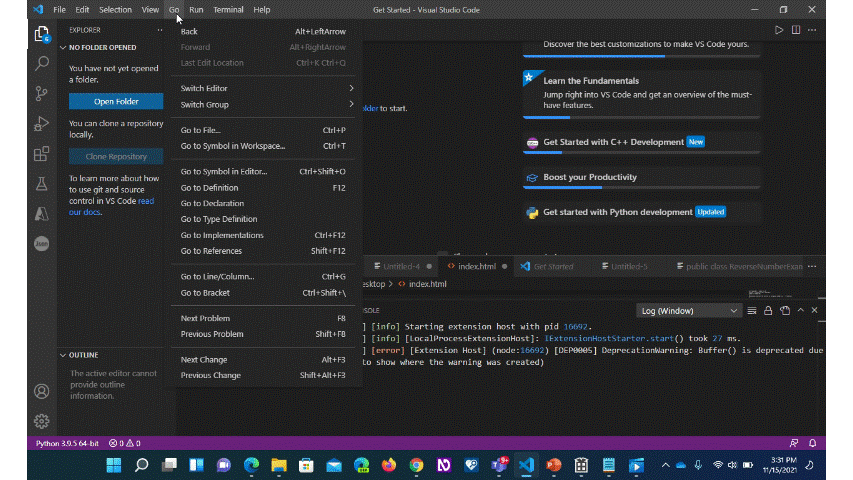
Task: Click the Run play icon in editor toolbar
Action: pos(779,30)
